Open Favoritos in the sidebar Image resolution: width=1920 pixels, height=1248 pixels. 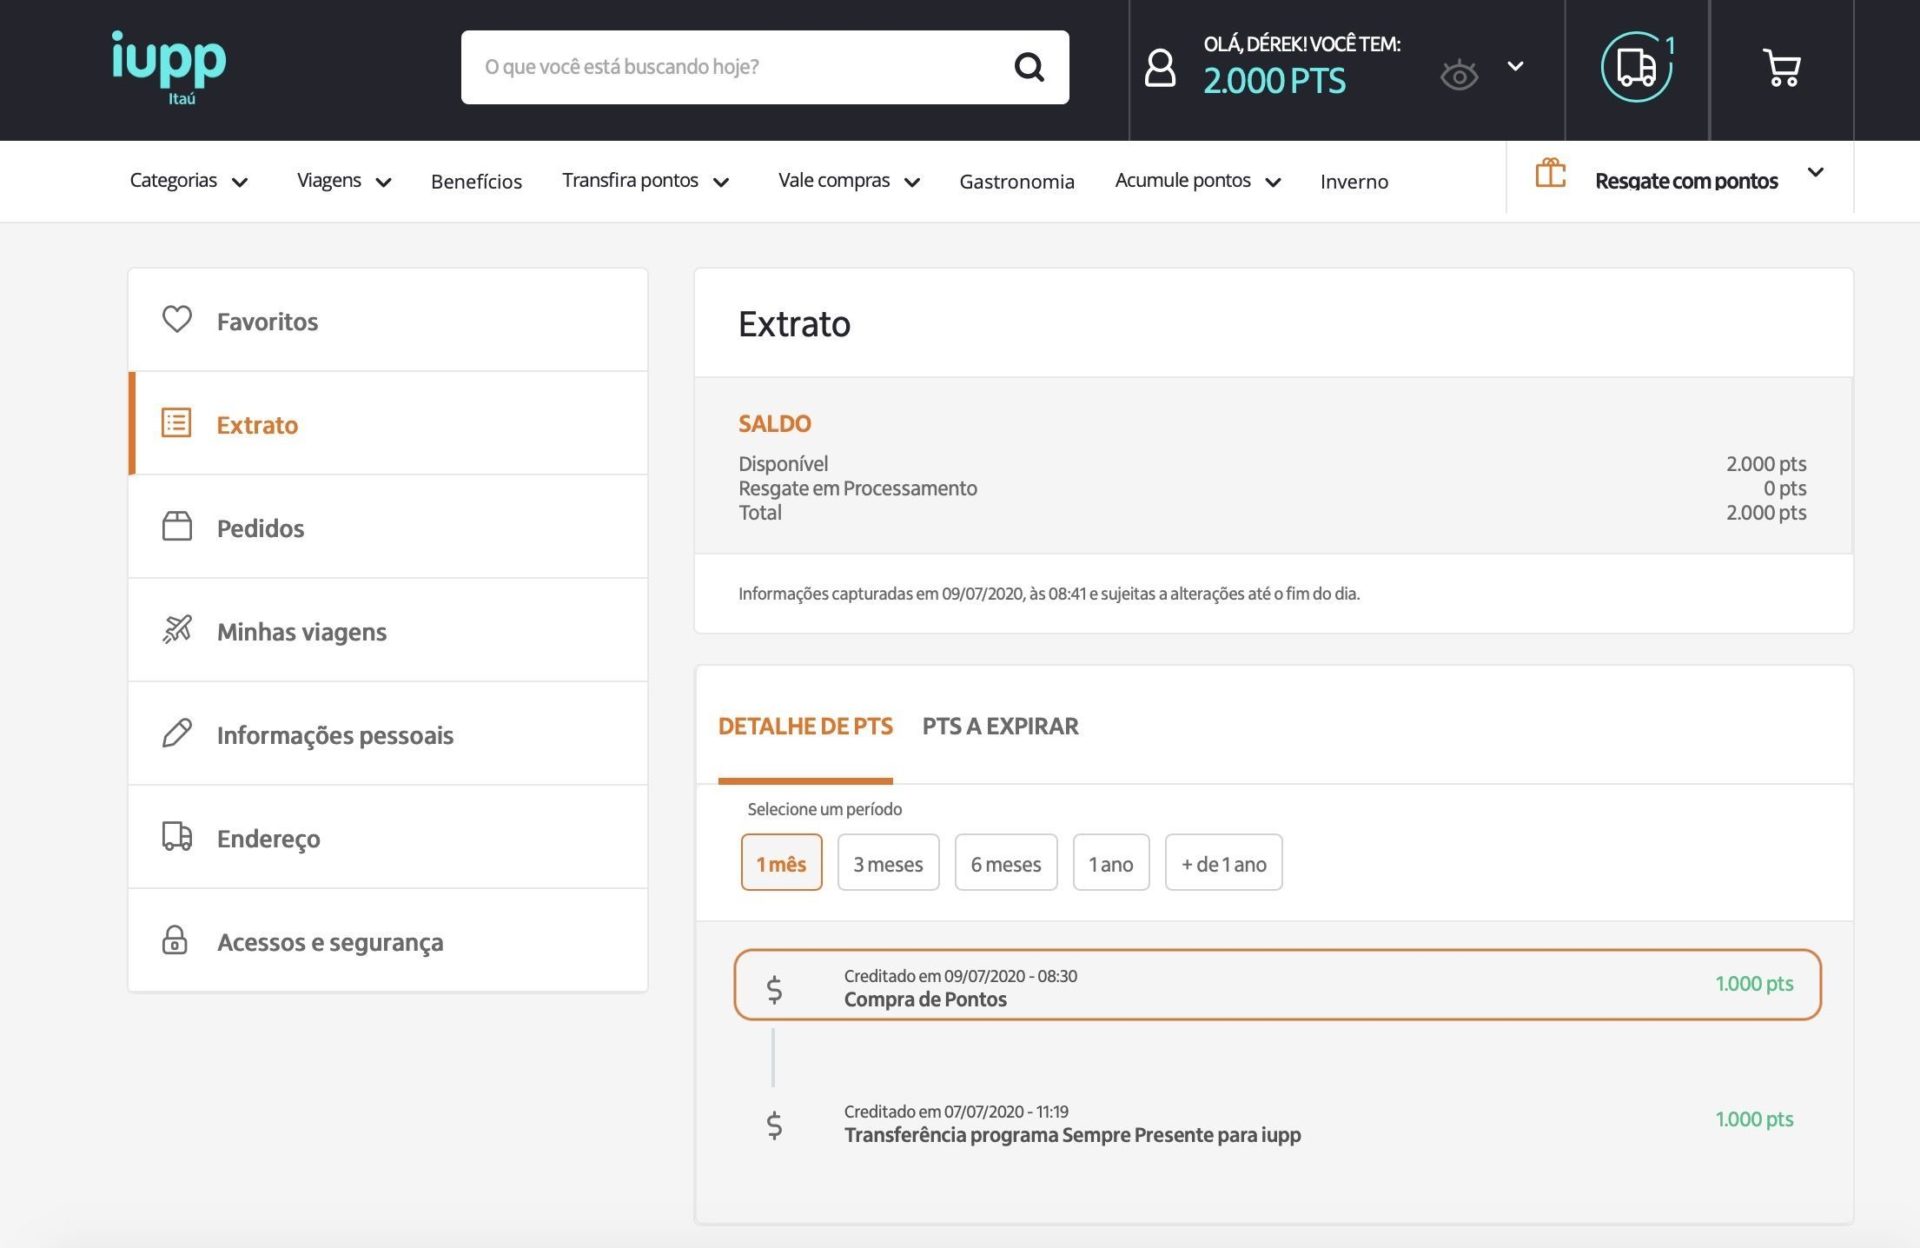388,320
